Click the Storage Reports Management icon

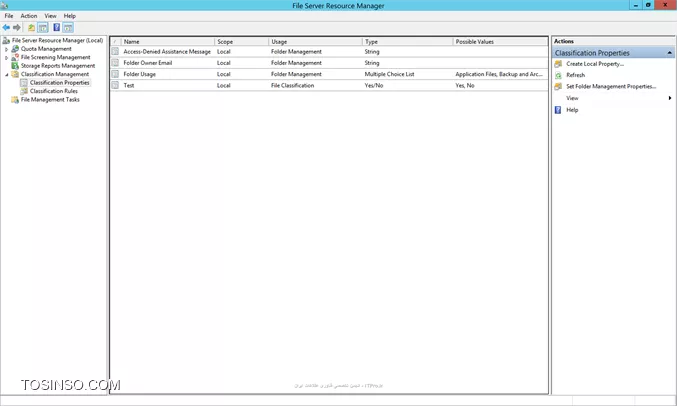[x=15, y=66]
